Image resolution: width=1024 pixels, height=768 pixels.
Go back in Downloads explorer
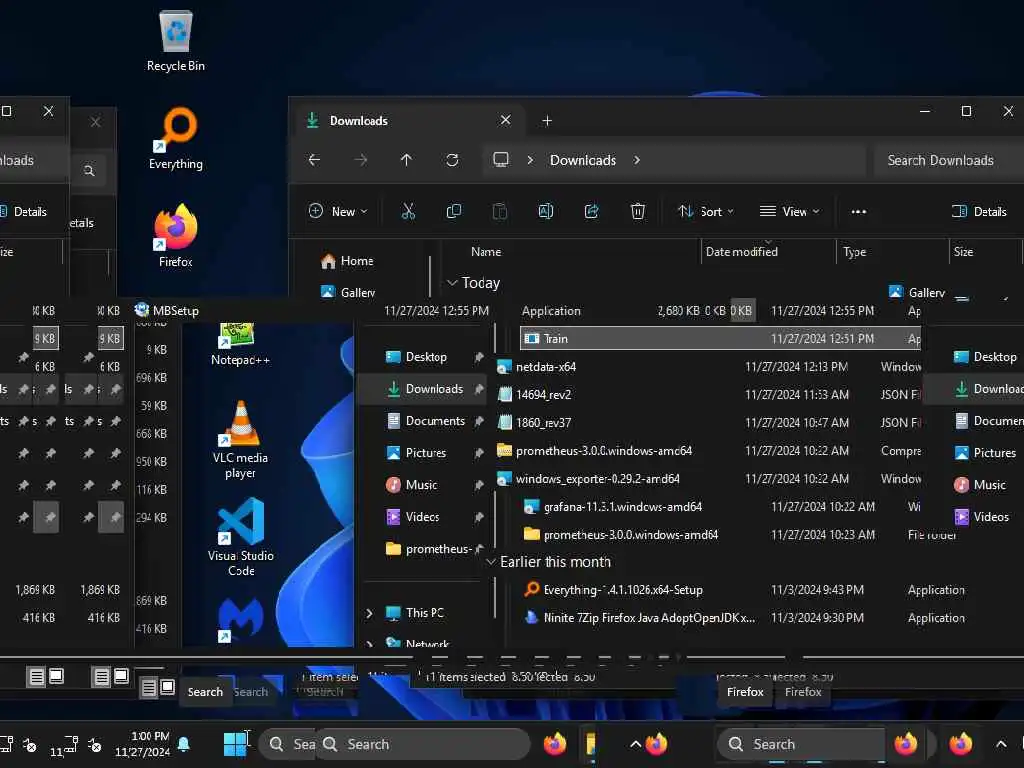click(x=314, y=160)
